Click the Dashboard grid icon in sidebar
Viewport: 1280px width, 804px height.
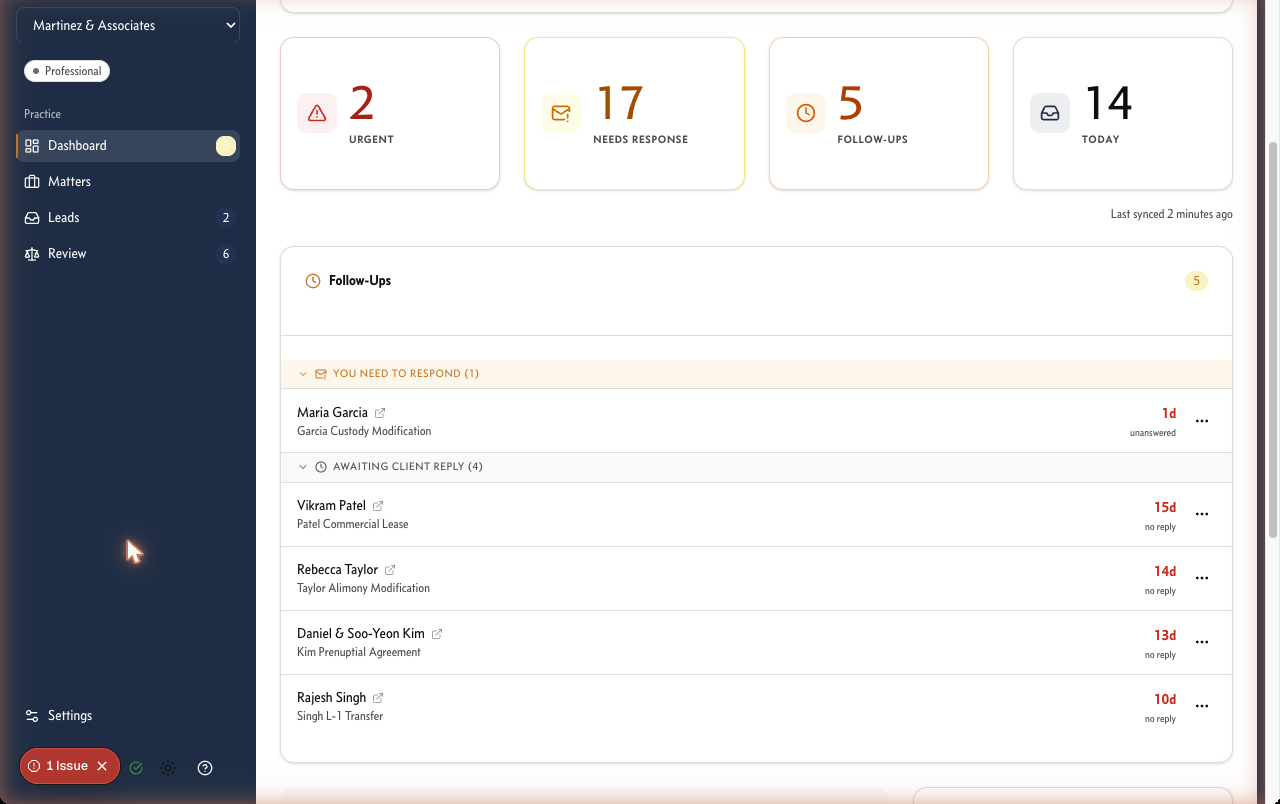32,146
